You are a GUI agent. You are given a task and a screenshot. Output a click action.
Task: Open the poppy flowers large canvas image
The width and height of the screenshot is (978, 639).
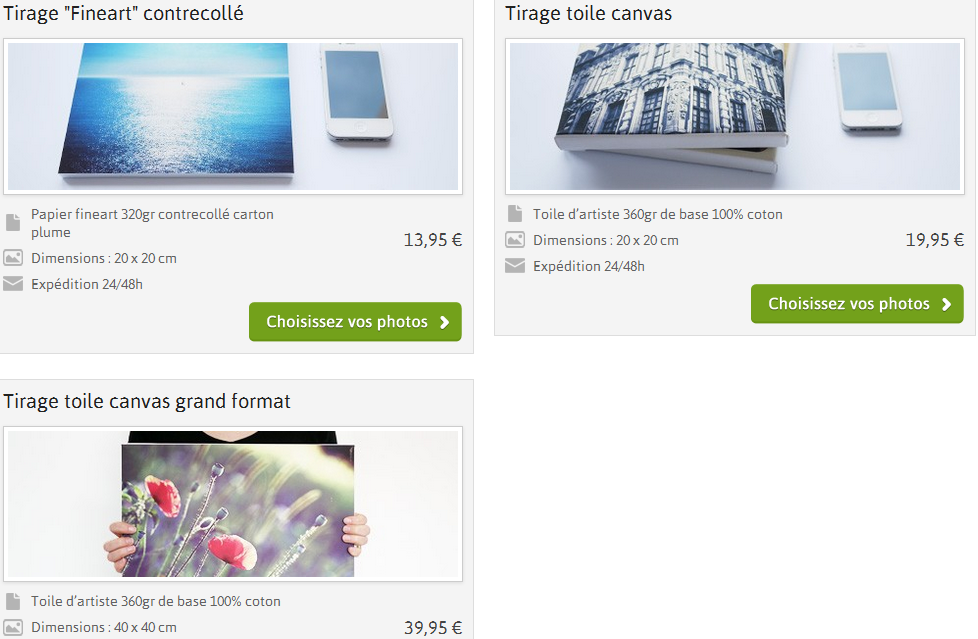point(233,504)
